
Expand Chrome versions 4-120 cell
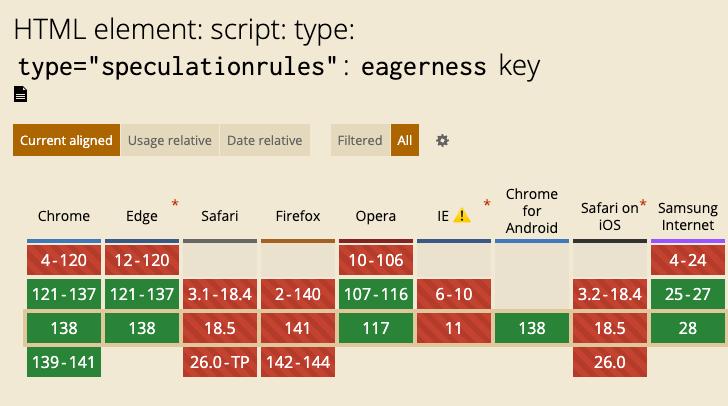click(64, 260)
